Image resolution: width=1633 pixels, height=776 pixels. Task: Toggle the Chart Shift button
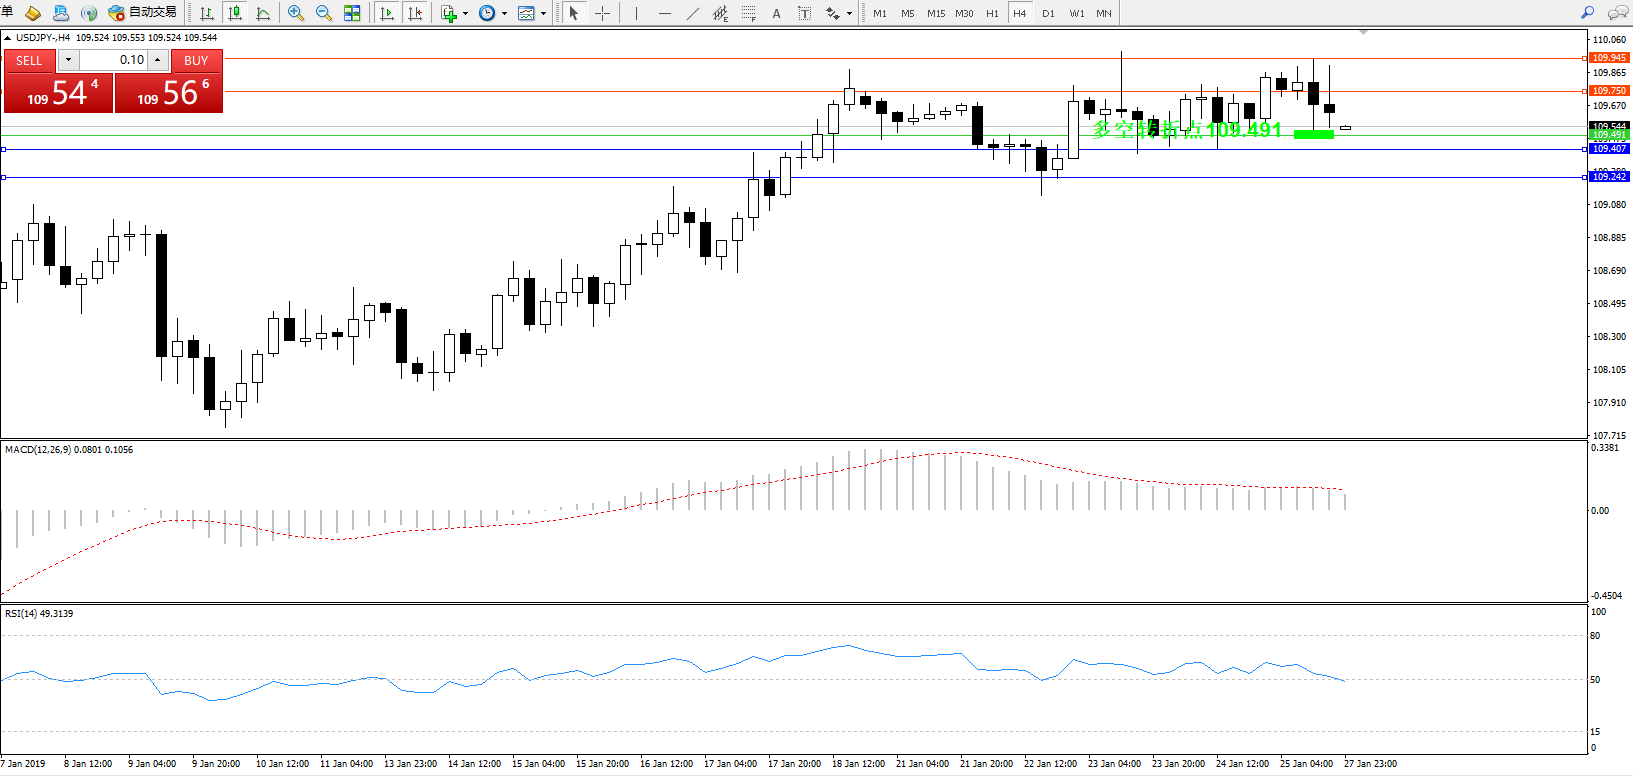(415, 13)
